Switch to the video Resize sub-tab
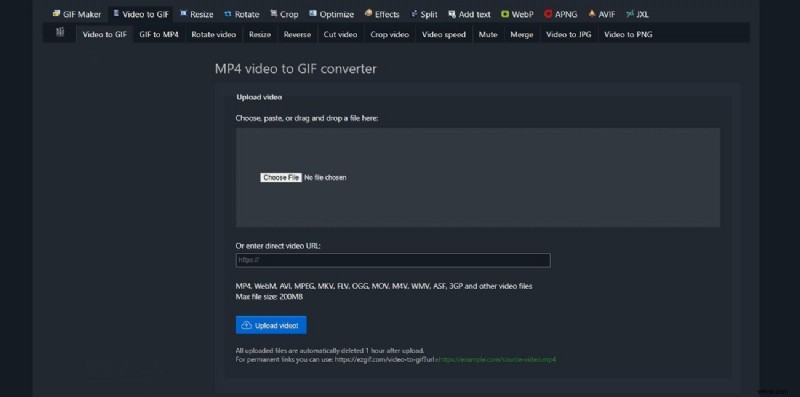Viewport: 800px width, 397px height. pos(260,35)
